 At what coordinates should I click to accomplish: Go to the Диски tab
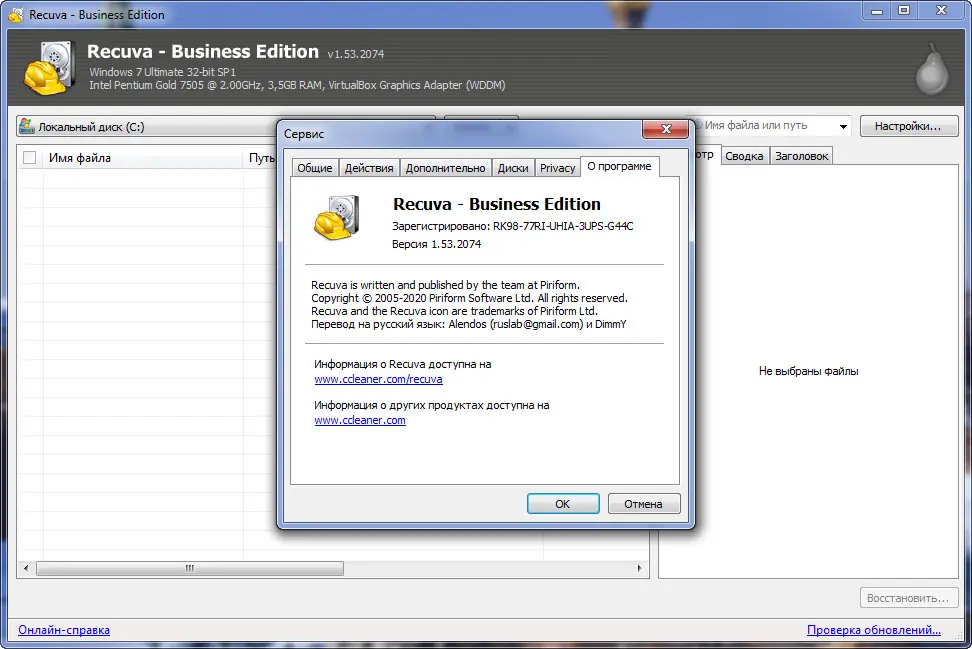(x=513, y=168)
